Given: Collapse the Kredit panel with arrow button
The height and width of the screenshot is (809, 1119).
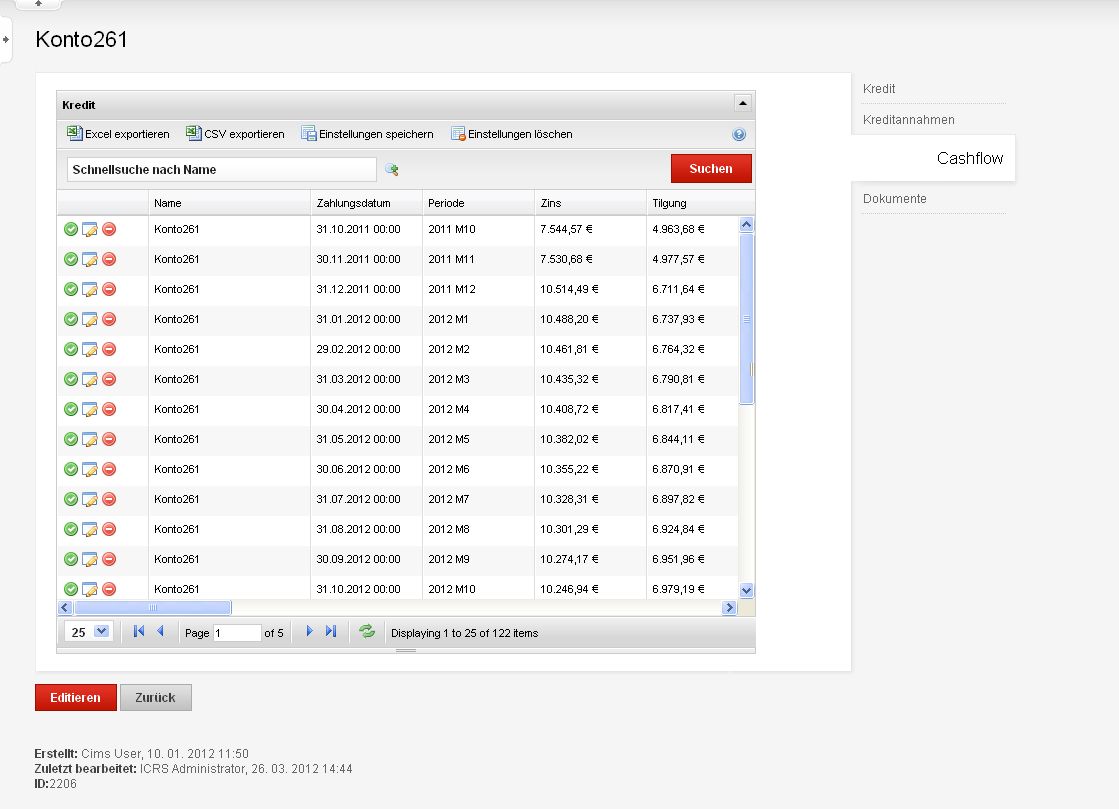Looking at the screenshot, I should coord(742,103).
